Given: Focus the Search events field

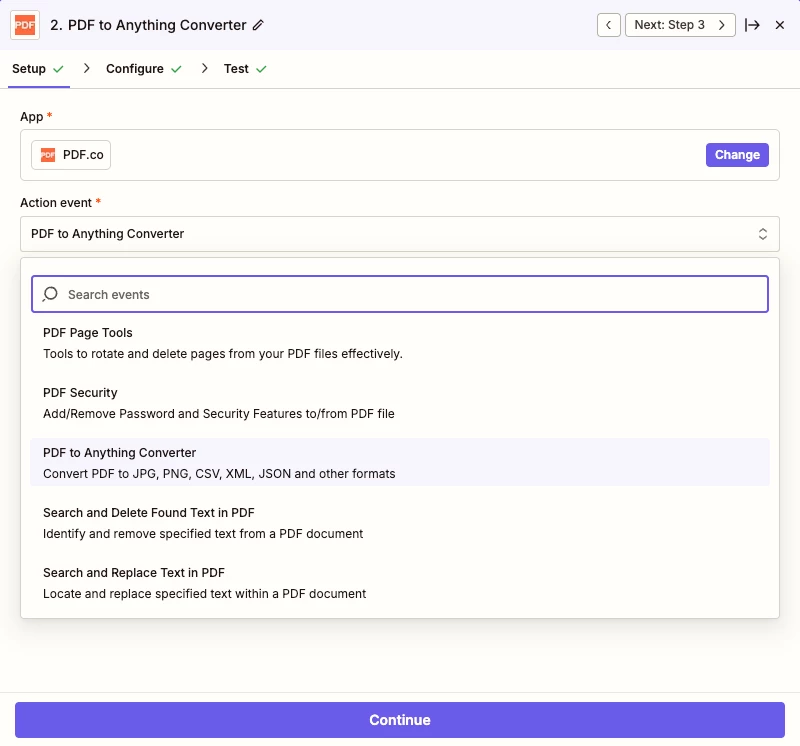Looking at the screenshot, I should pos(399,294).
